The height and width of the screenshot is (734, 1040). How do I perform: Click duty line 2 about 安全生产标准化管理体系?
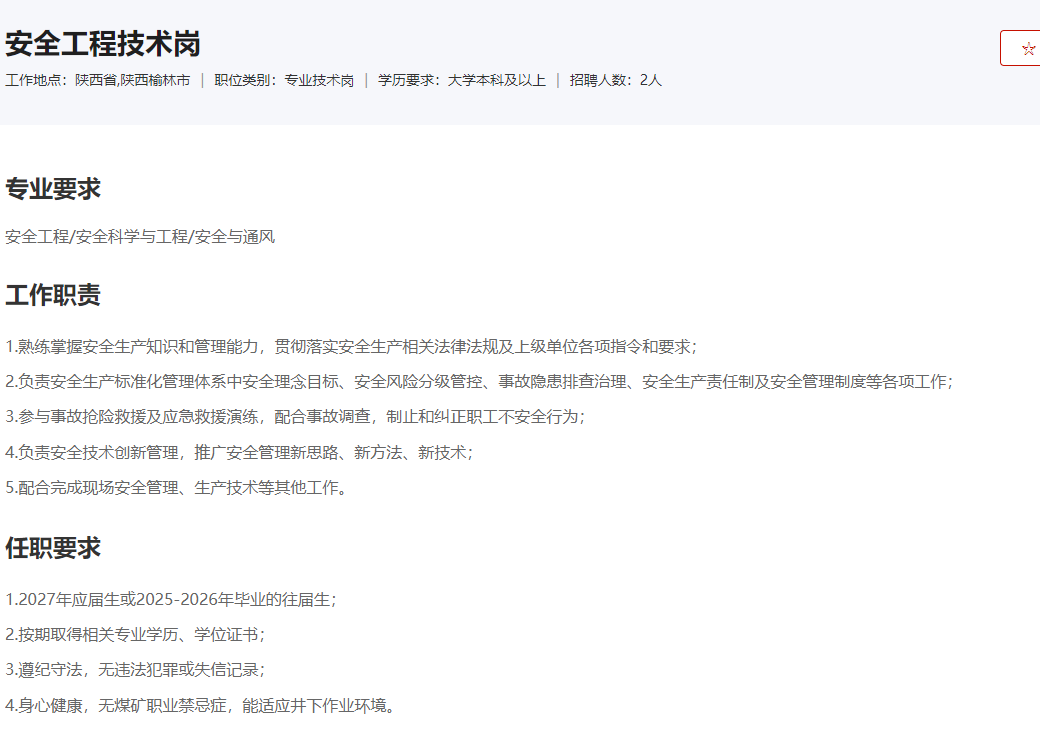point(479,382)
